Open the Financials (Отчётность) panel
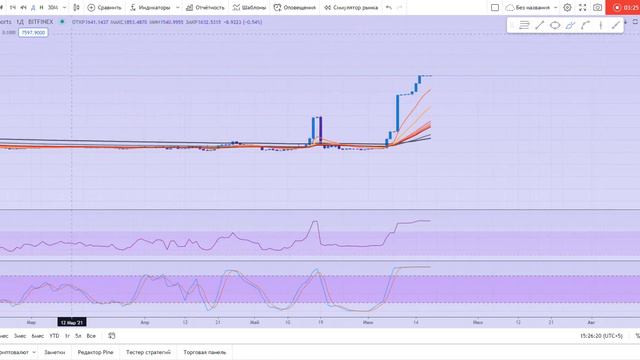 pyautogui.click(x=205, y=7)
